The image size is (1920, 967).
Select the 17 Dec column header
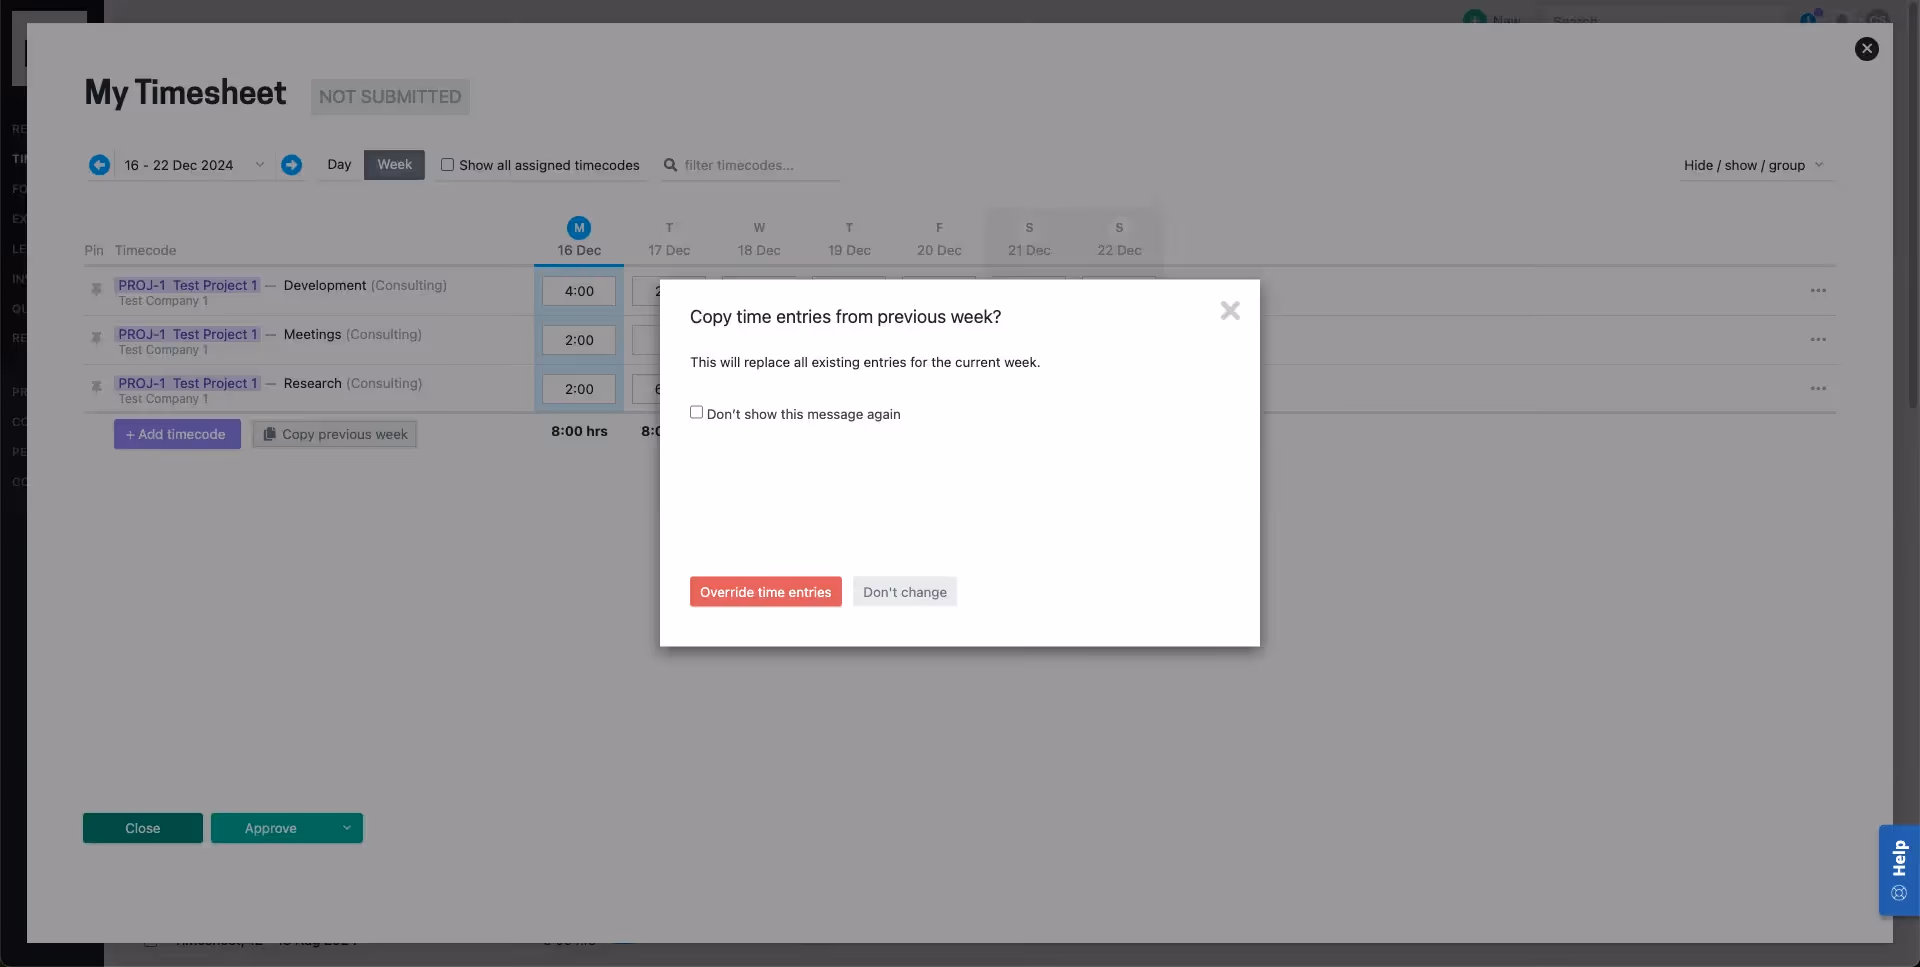[x=669, y=240]
